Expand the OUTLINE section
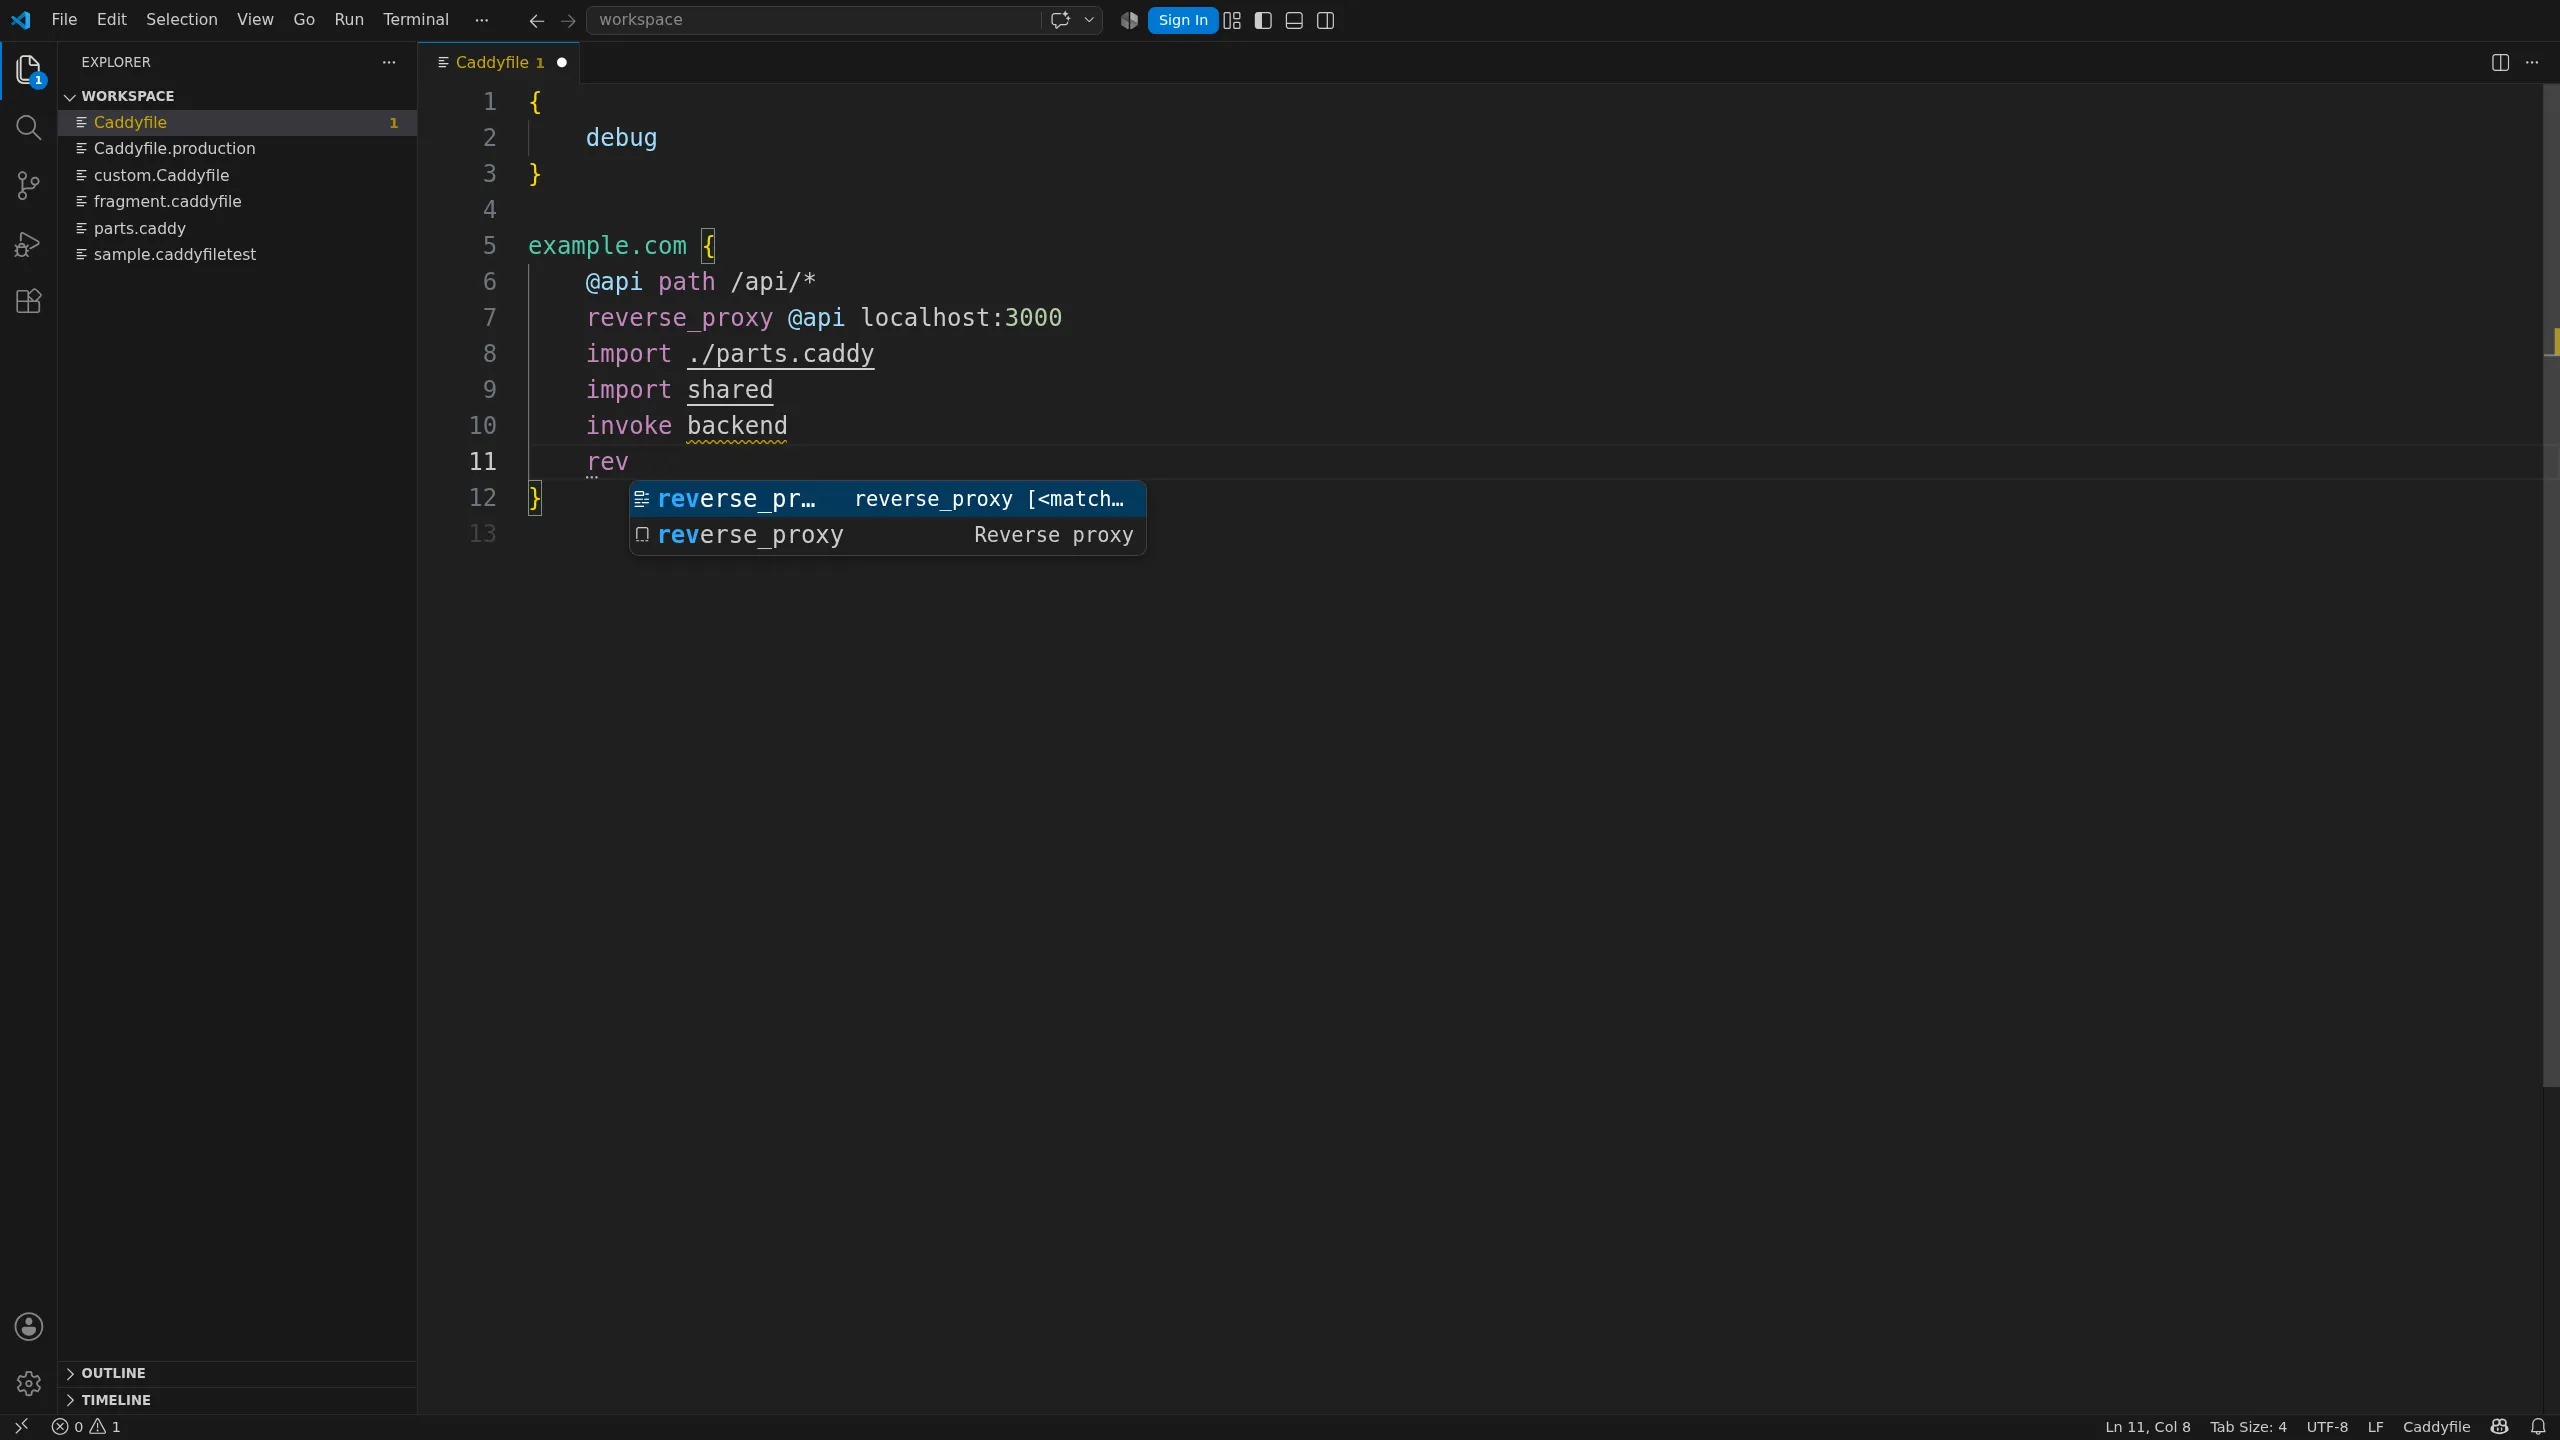This screenshot has height=1440, width=2560. 236,1373
